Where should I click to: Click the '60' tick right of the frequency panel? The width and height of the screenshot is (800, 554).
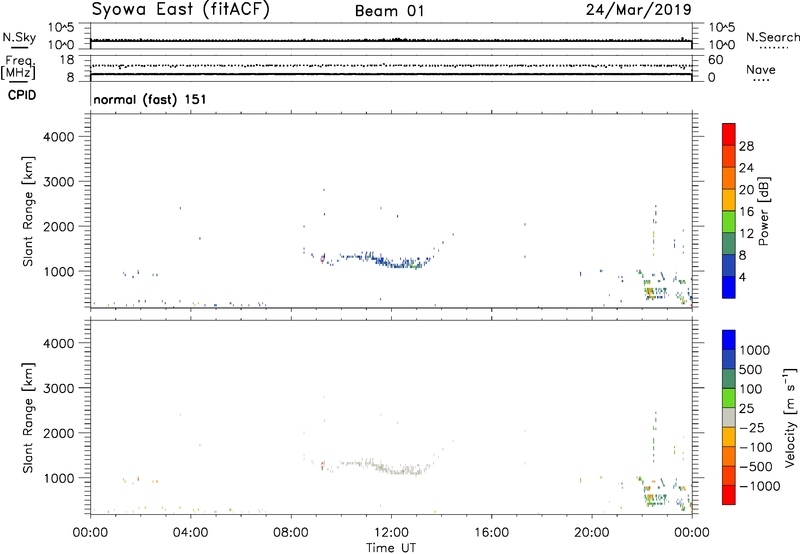click(715, 60)
